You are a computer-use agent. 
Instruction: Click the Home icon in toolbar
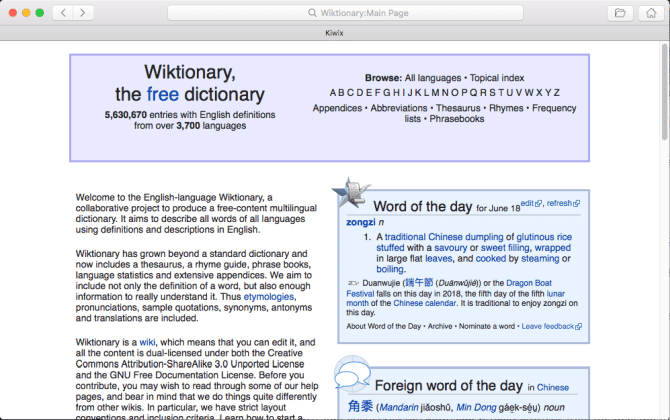(x=651, y=13)
